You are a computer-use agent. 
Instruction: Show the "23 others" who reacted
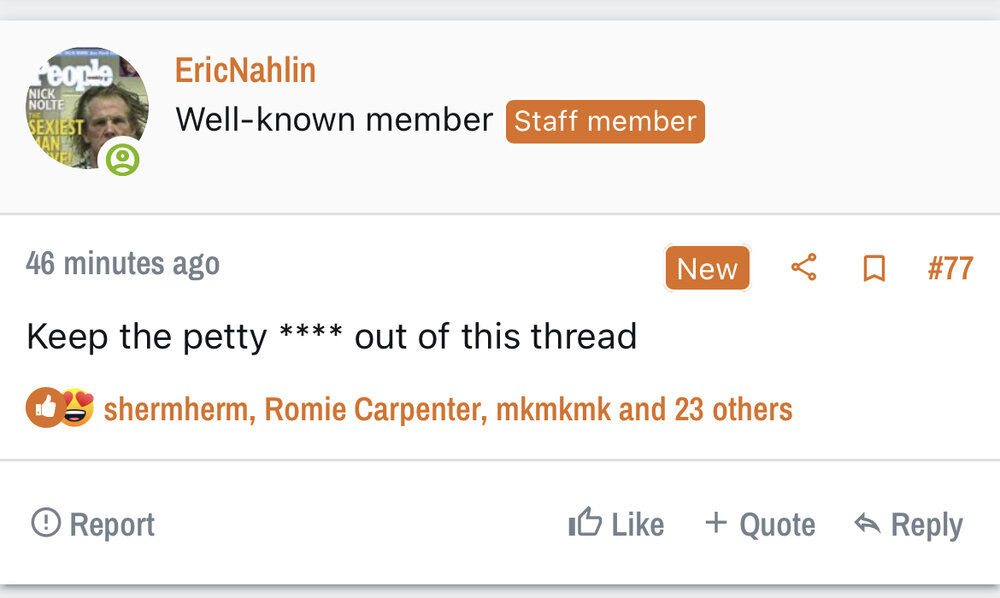[733, 409]
